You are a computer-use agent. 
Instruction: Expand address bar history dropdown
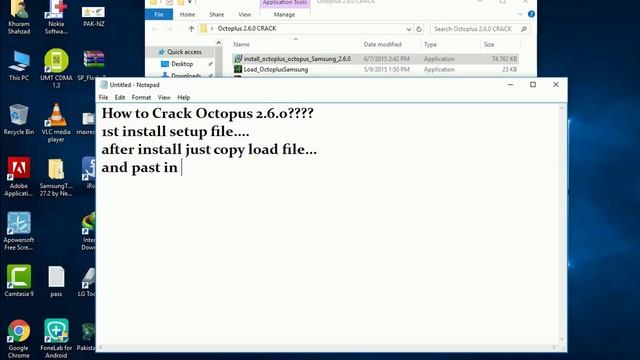(408, 29)
